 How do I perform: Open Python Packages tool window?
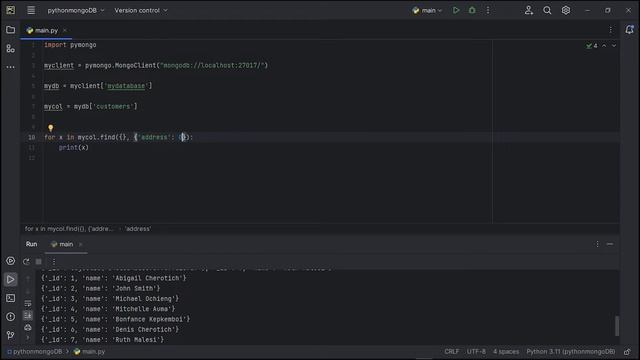pyautogui.click(x=11, y=261)
